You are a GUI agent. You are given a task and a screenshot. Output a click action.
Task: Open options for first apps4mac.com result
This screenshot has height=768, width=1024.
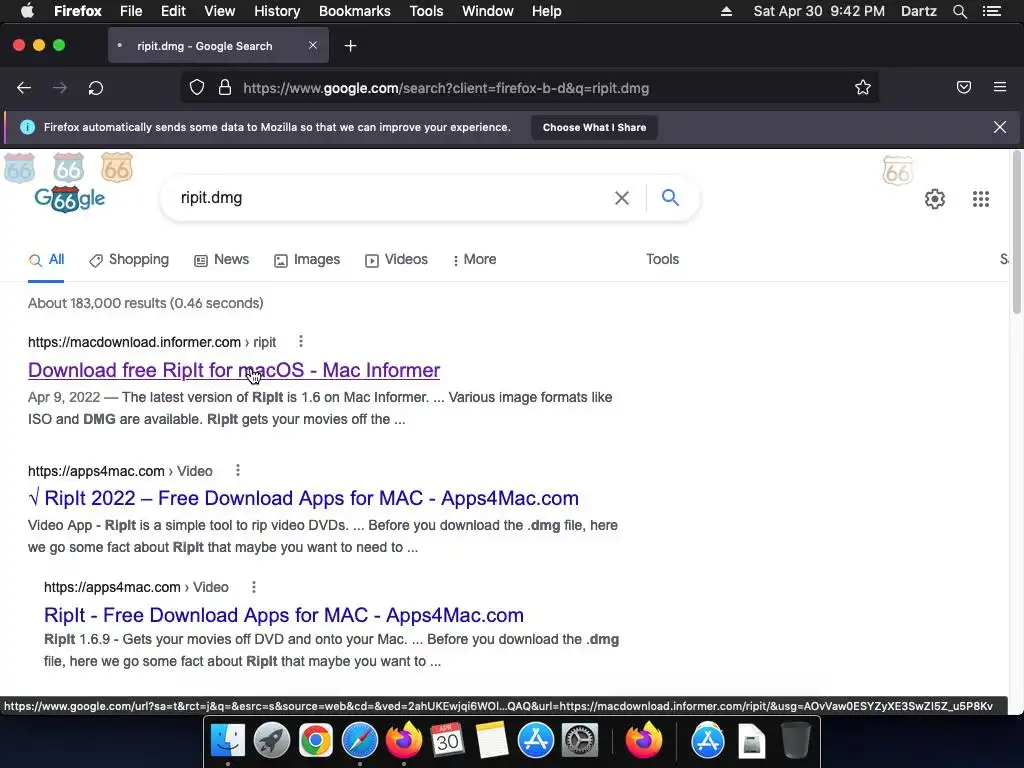point(238,470)
